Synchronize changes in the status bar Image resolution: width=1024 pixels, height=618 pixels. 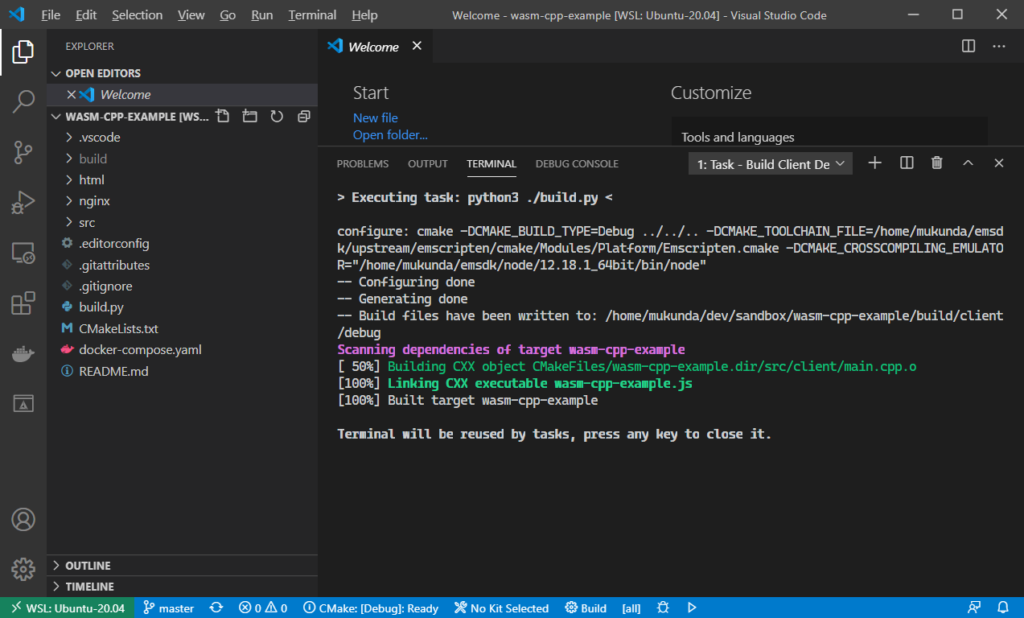216,608
